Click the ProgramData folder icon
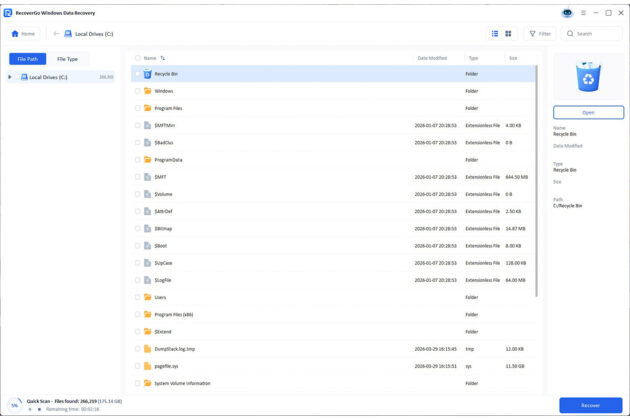Image resolution: width=630 pixels, height=420 pixels. coord(147,160)
